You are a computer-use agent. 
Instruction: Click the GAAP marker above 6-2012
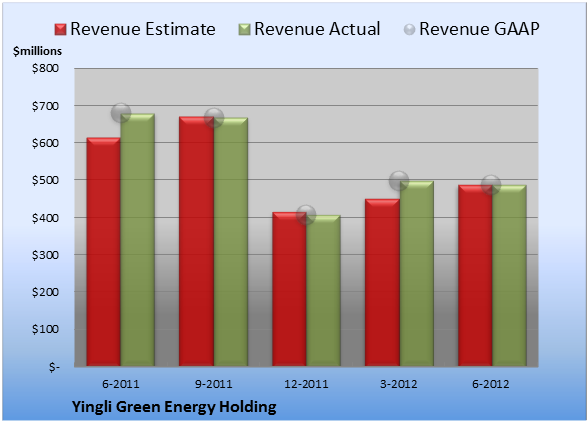491,184
